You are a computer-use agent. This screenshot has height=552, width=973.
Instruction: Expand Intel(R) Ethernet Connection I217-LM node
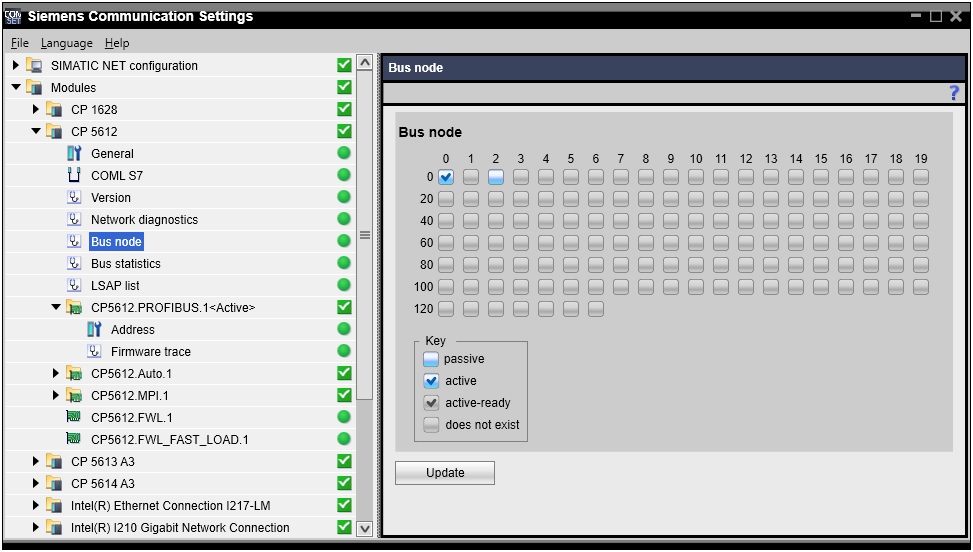click(x=35, y=505)
